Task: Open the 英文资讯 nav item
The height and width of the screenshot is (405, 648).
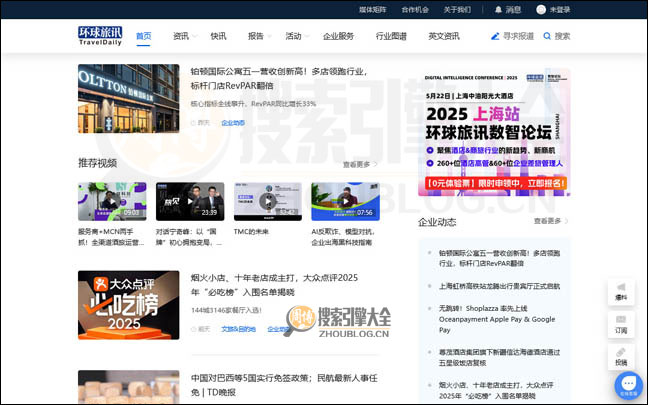Action: click(x=444, y=36)
